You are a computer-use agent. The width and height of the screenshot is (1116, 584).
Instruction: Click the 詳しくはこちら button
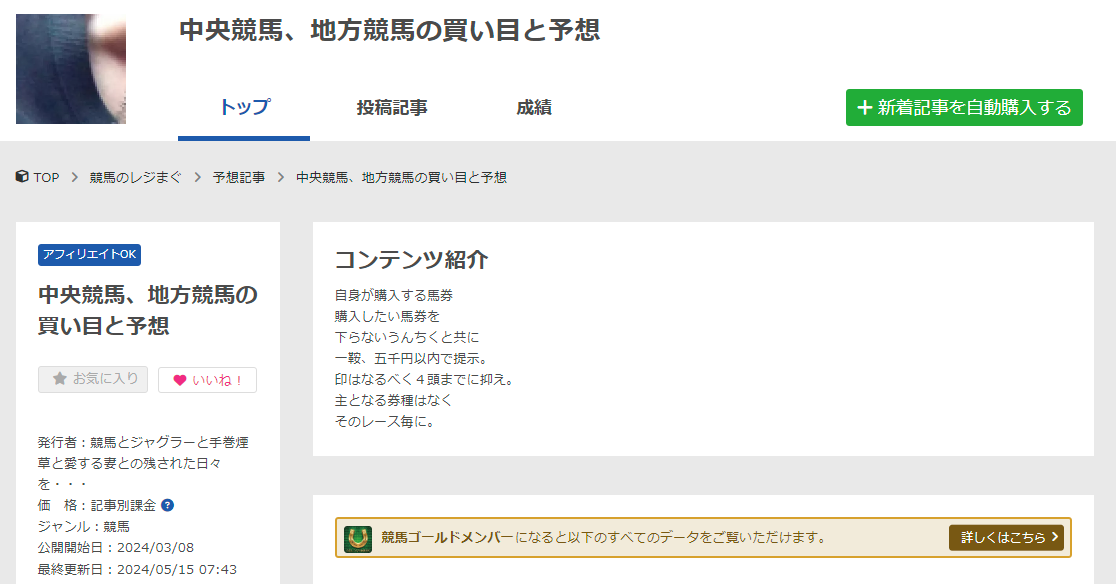[1006, 538]
